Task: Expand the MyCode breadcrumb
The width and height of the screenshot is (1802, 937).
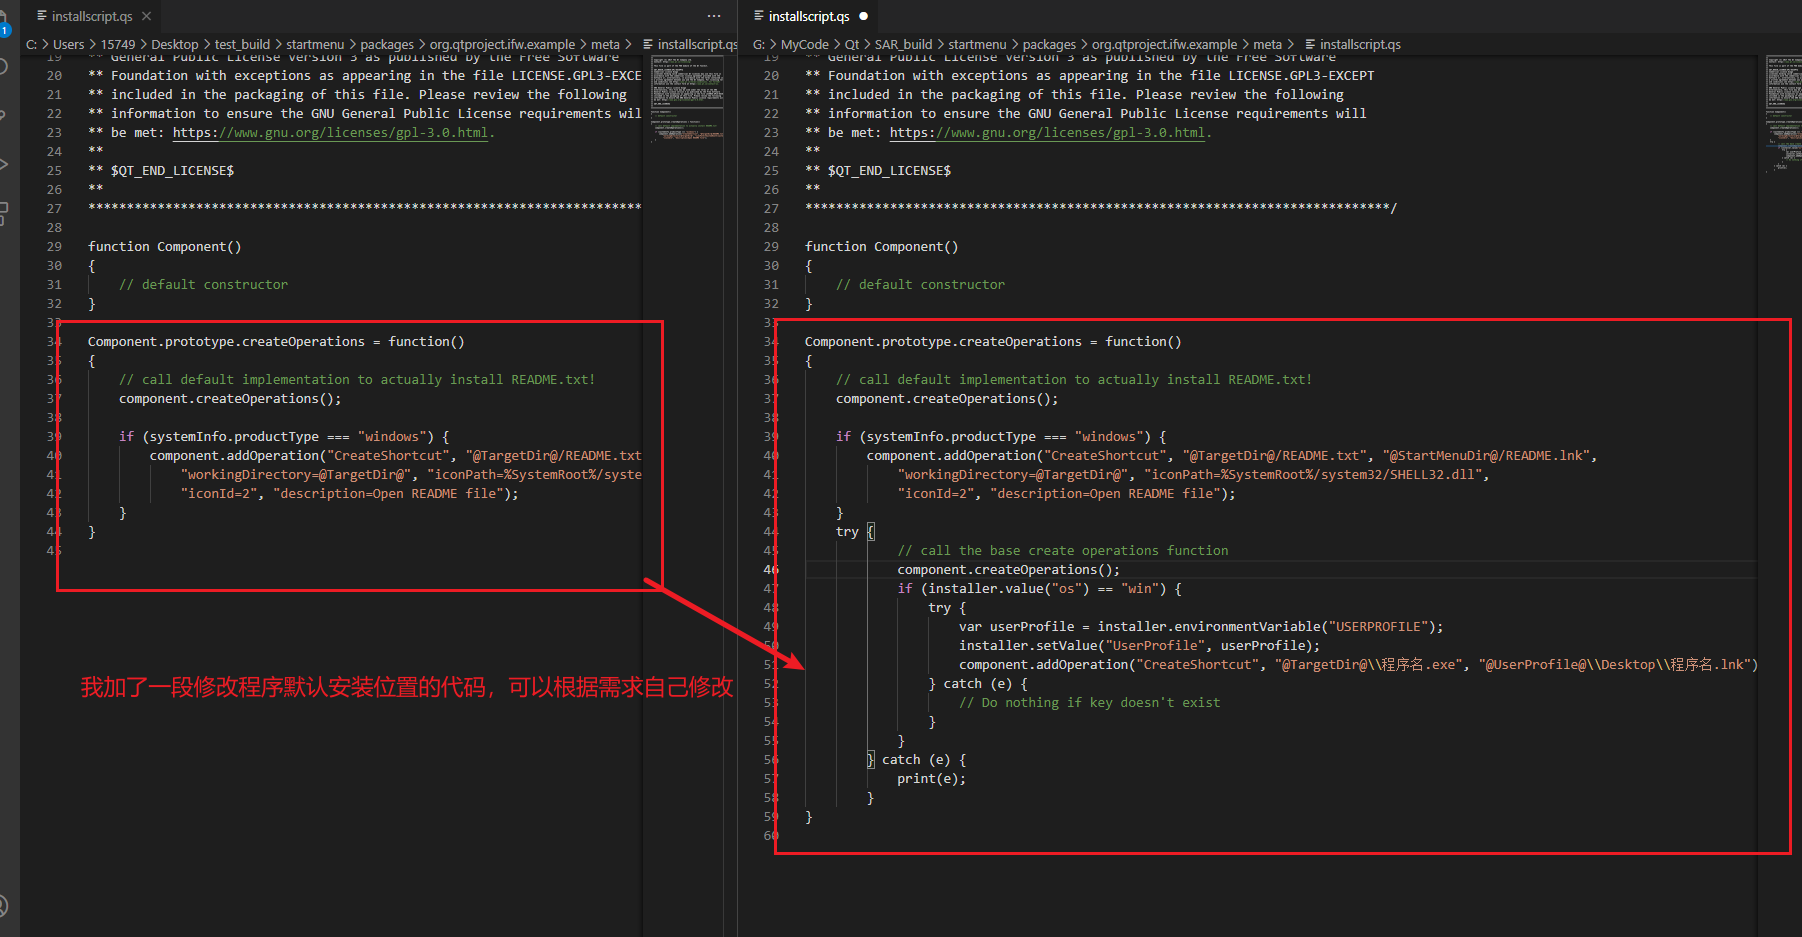Action: (804, 44)
